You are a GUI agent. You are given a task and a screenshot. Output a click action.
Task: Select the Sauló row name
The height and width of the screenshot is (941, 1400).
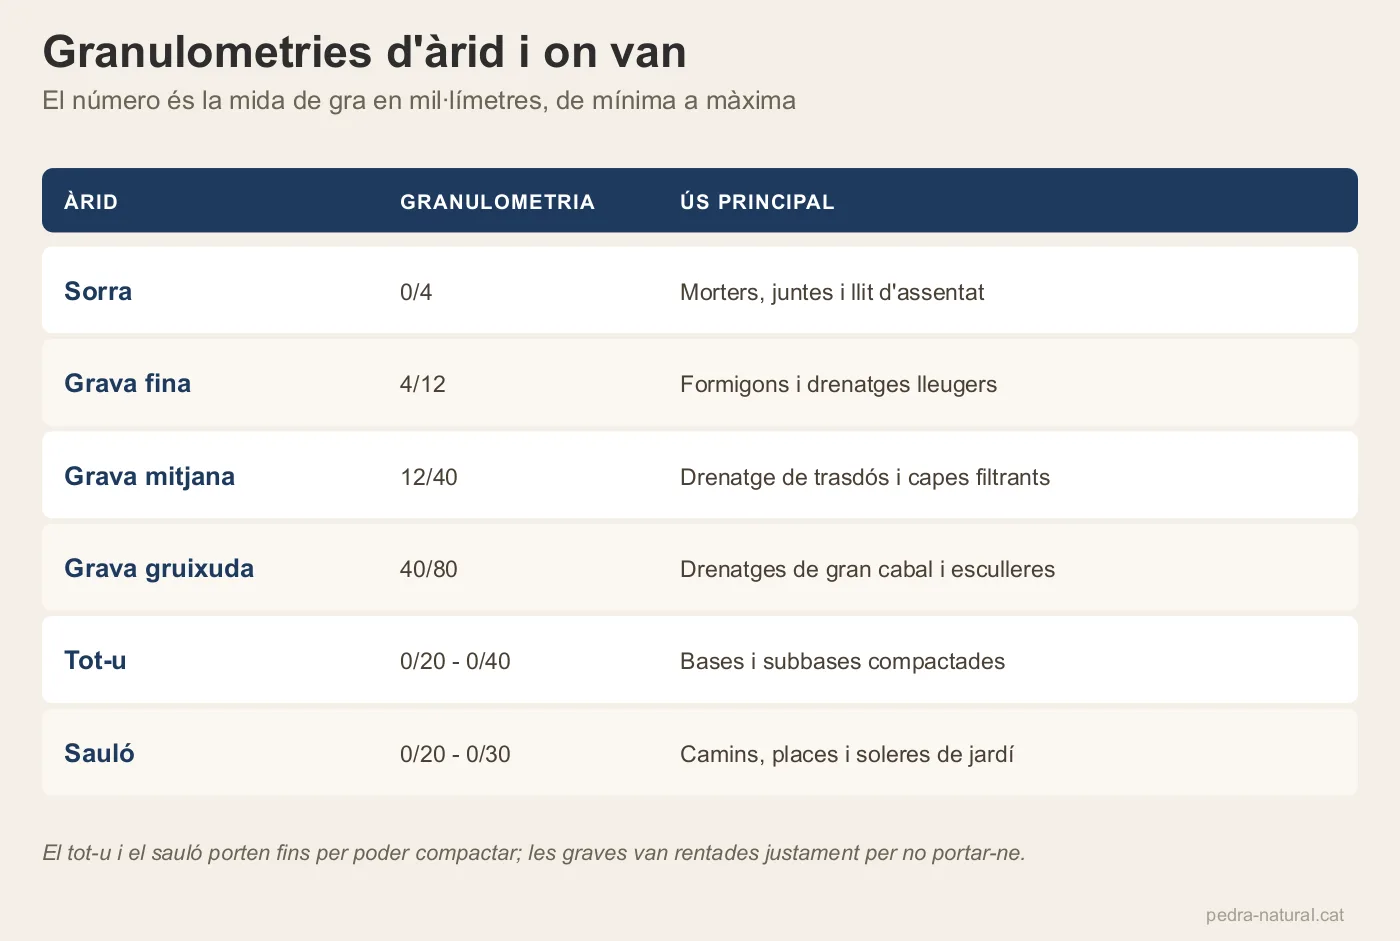click(x=99, y=753)
